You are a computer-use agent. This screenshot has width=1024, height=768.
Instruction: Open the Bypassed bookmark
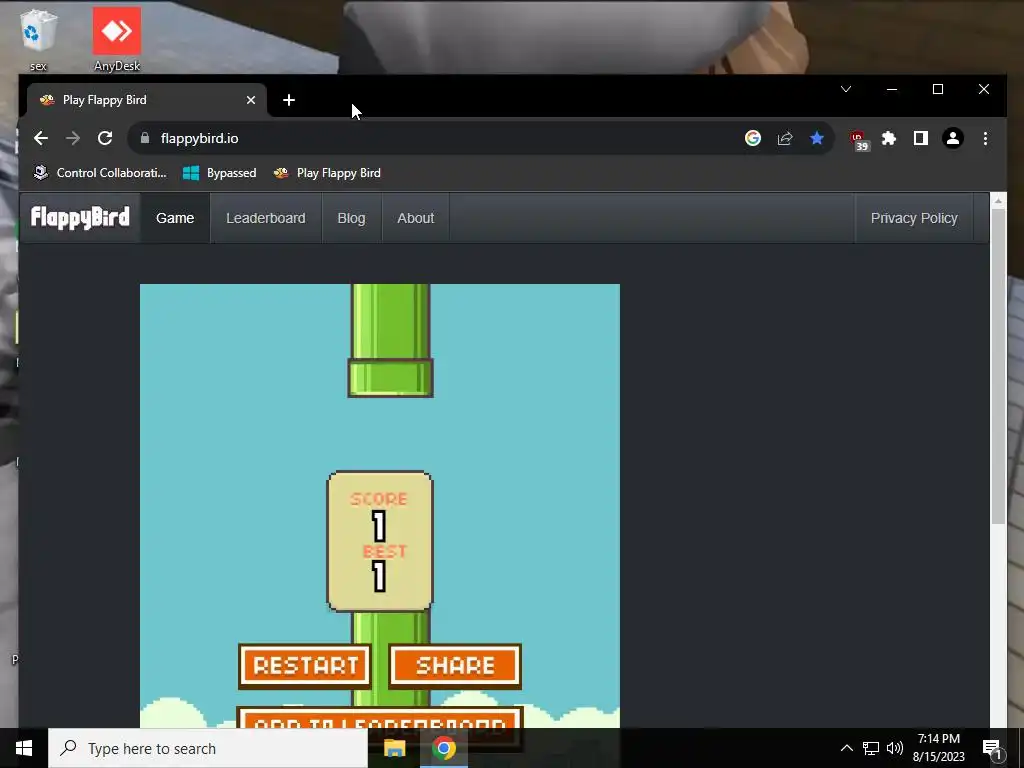click(x=219, y=173)
